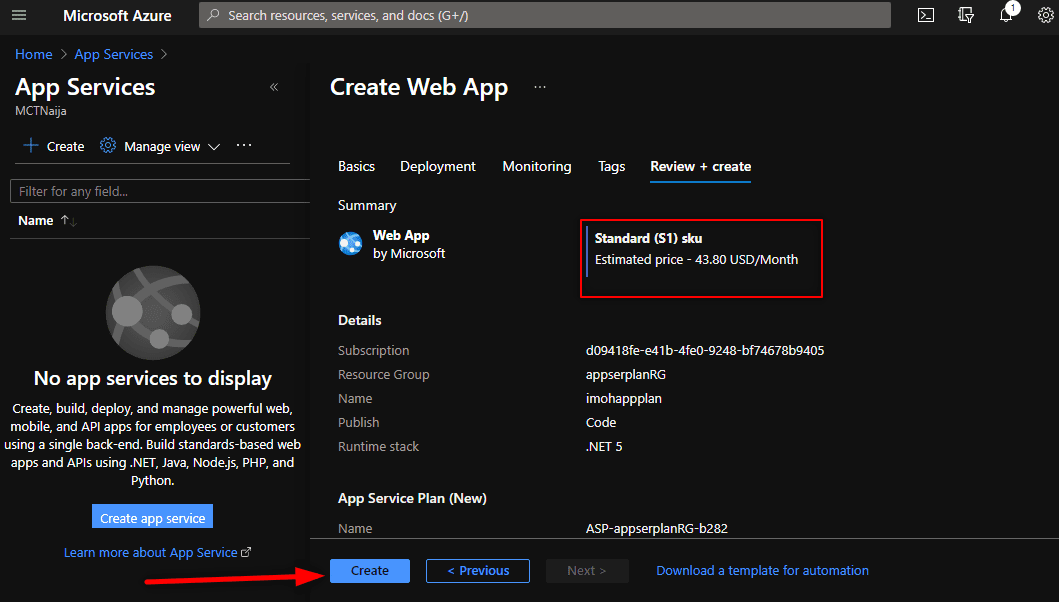
Task: Click Create app service button
Action: tap(153, 518)
